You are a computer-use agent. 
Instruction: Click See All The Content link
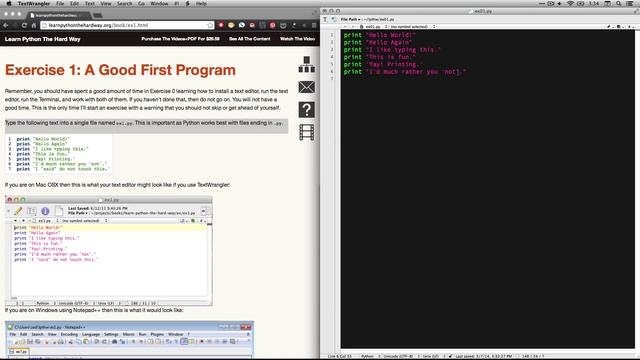(x=249, y=39)
